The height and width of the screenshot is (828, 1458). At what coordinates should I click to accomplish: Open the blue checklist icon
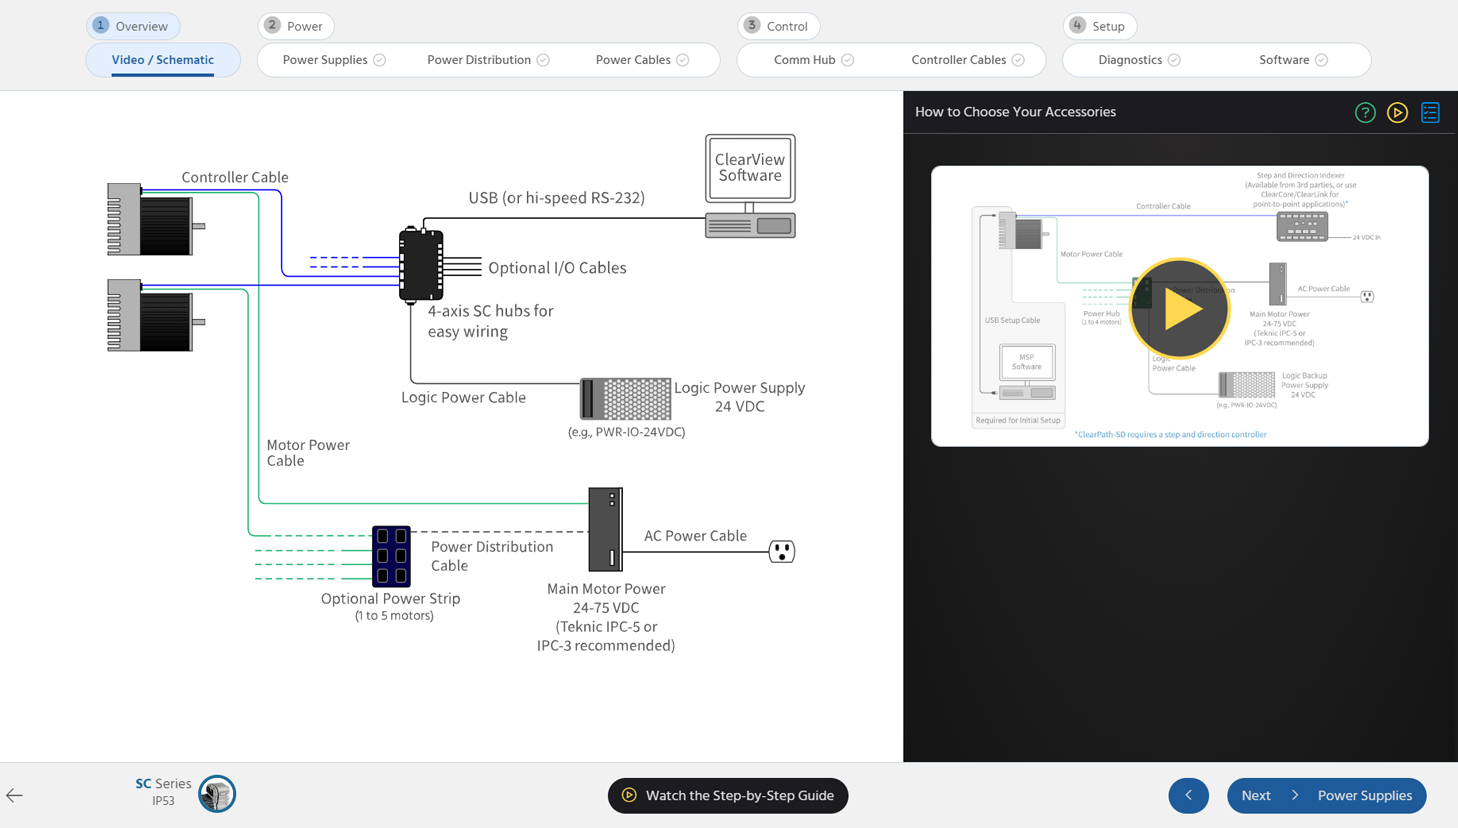1430,113
